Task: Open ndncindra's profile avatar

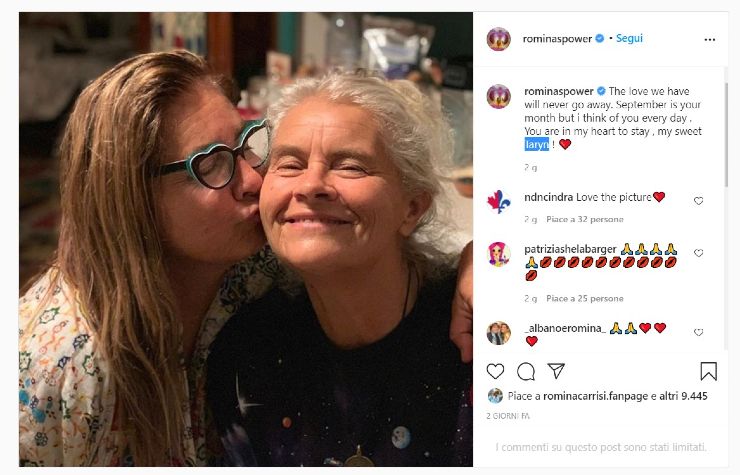Action: 498,201
